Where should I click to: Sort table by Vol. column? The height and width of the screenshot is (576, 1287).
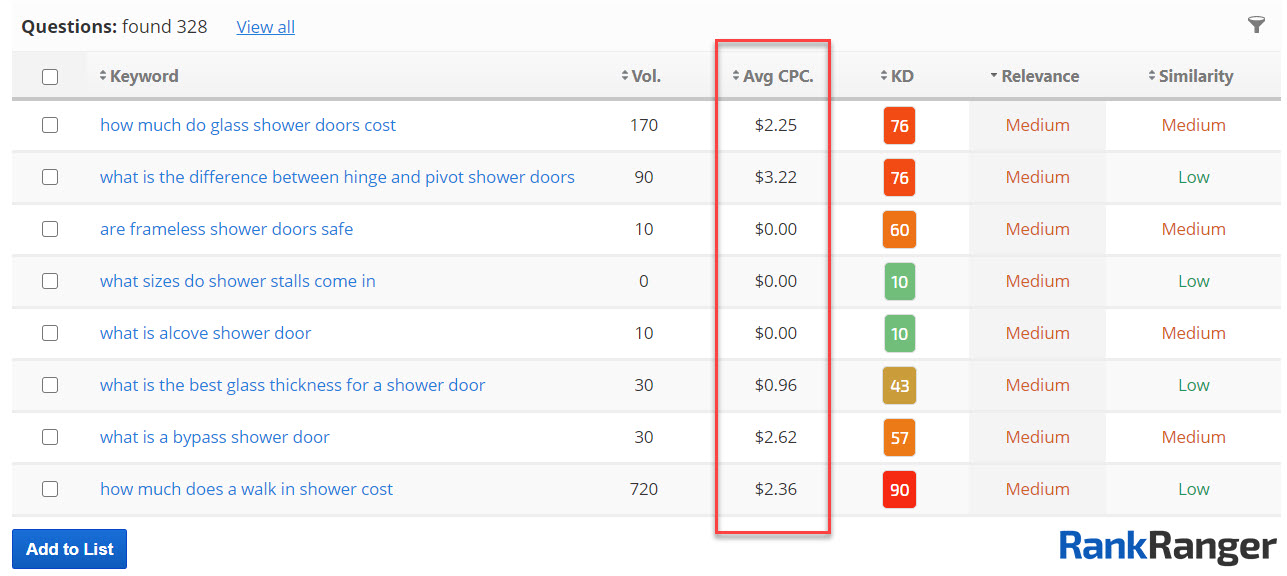click(x=640, y=76)
